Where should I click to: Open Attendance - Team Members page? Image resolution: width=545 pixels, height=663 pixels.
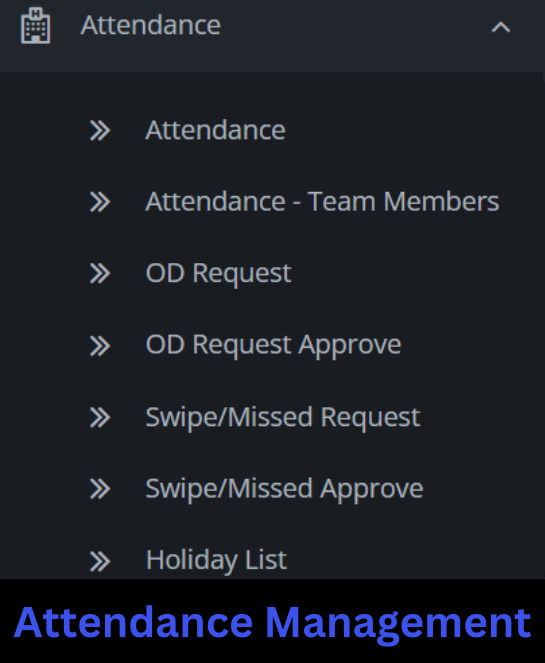click(x=322, y=202)
